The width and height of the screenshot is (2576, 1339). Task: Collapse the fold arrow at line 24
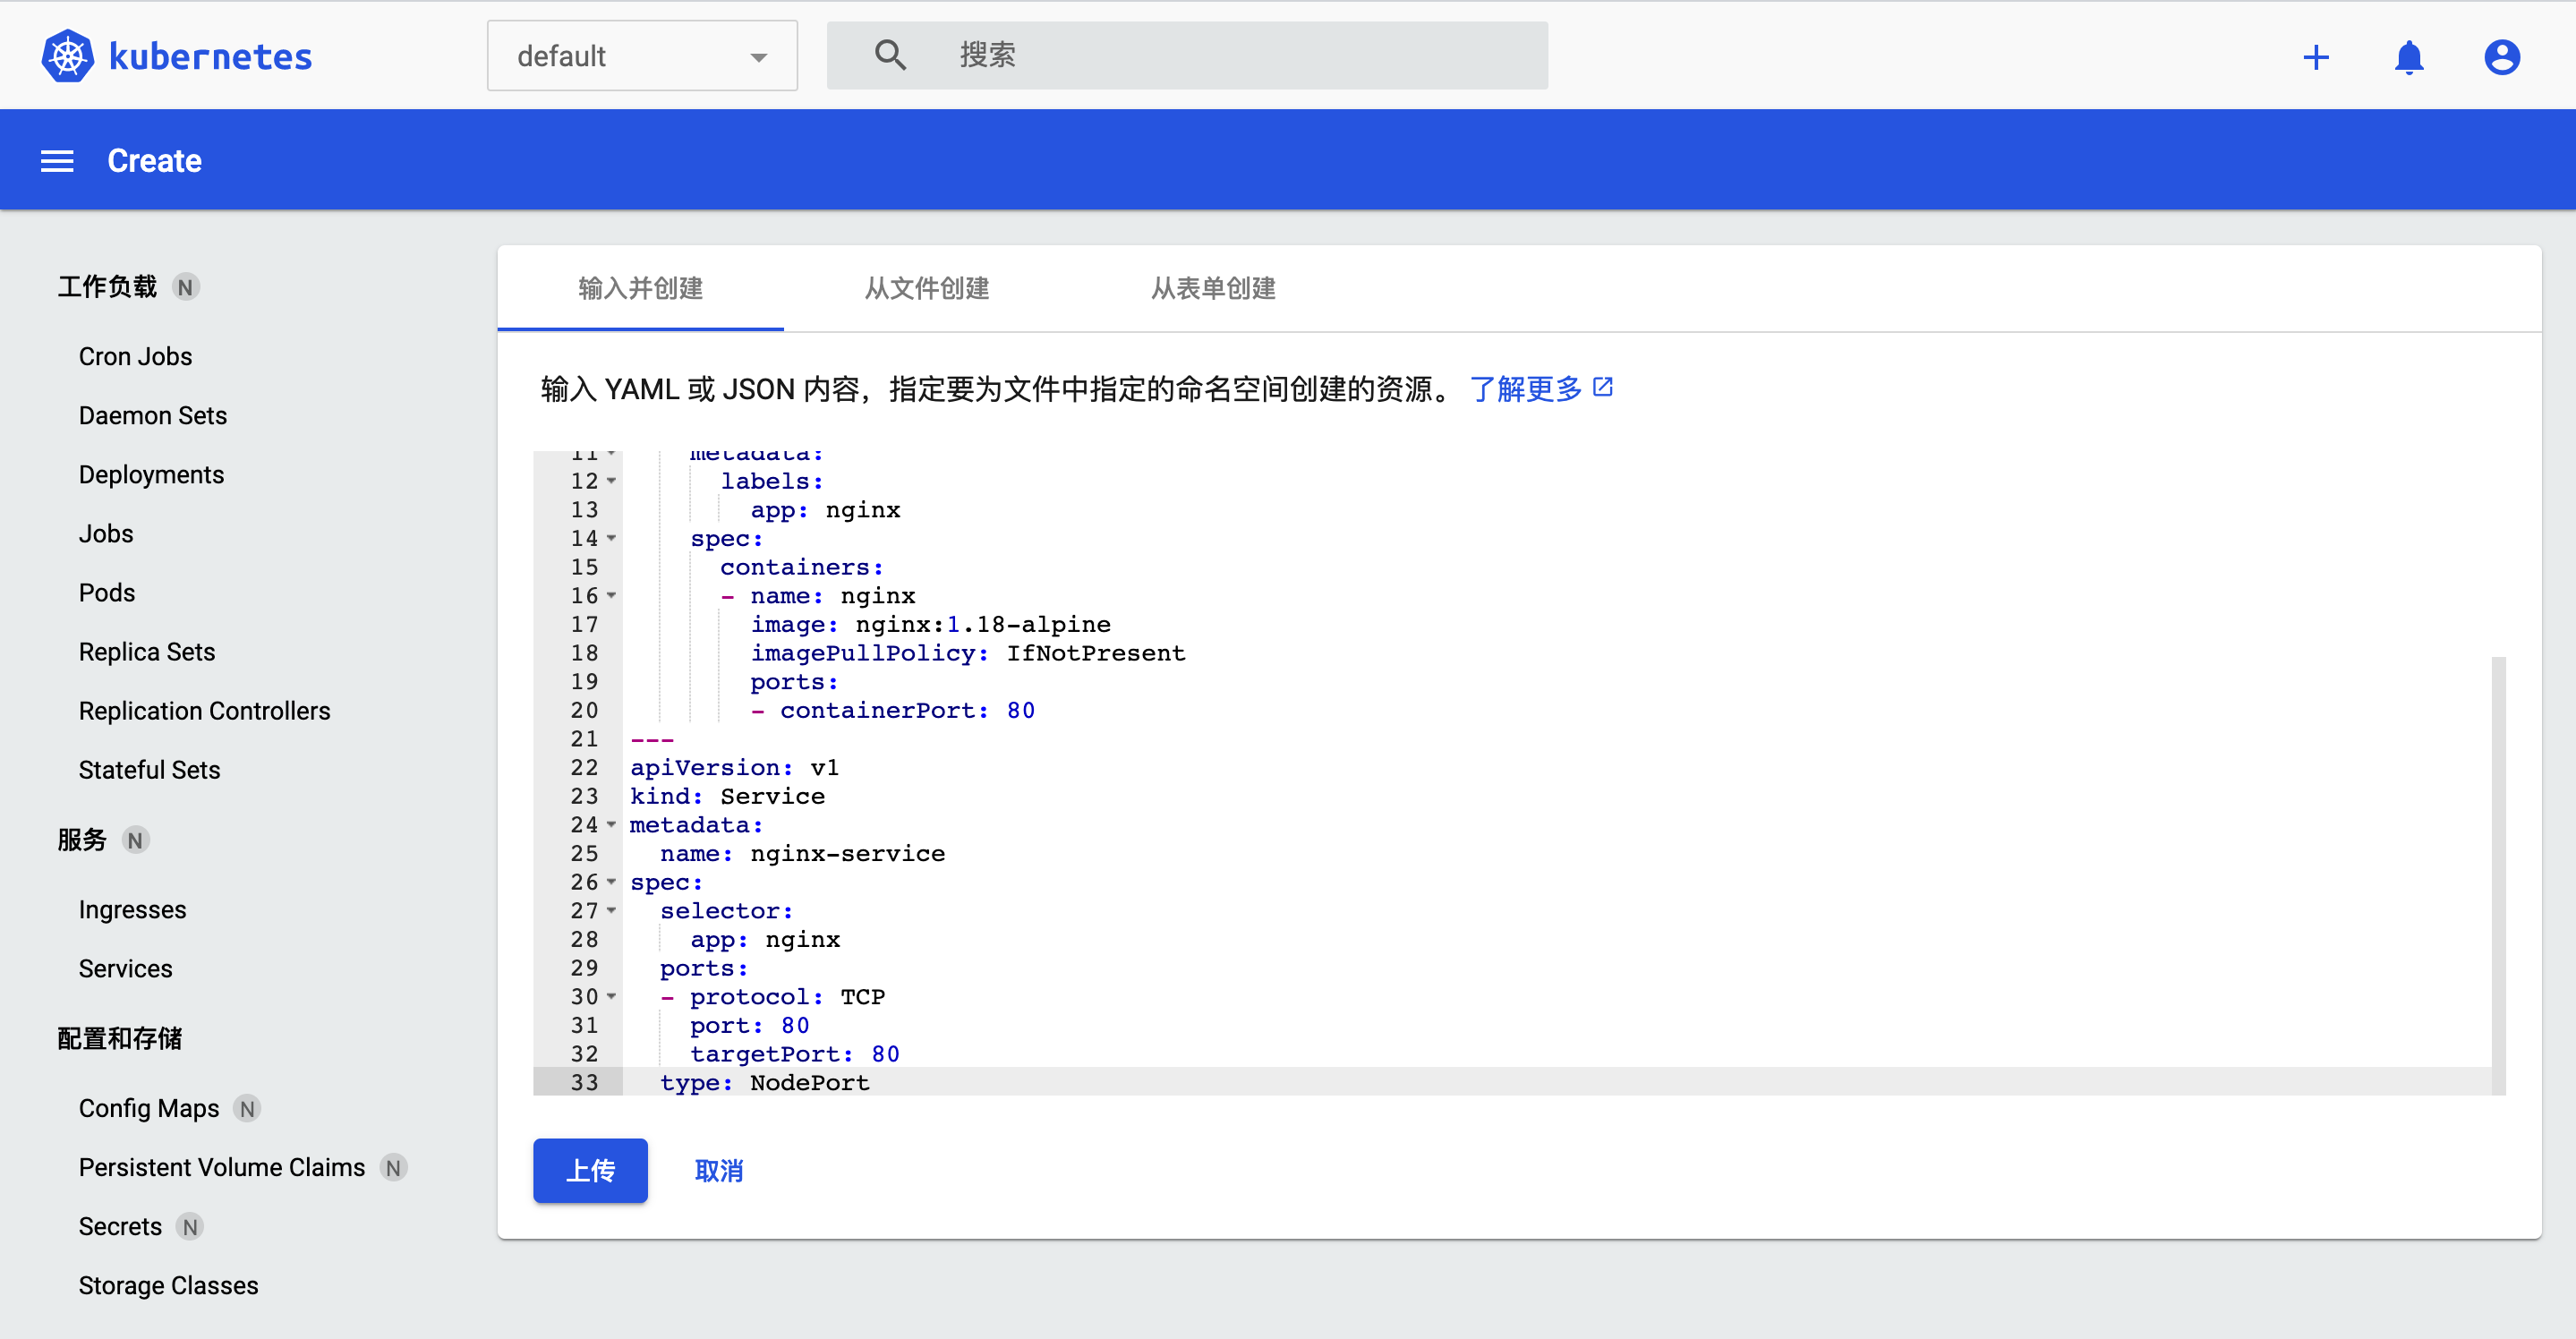pos(612,825)
